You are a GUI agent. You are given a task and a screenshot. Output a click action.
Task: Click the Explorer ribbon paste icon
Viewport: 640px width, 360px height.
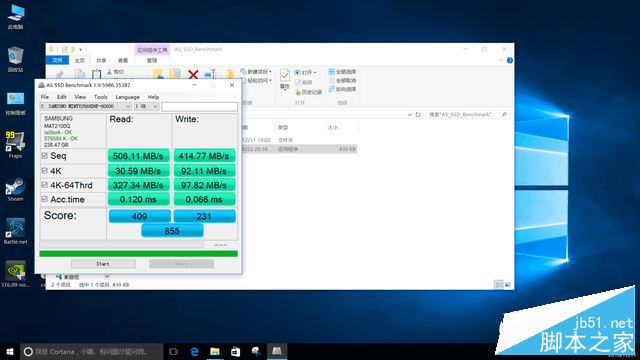coord(96,74)
